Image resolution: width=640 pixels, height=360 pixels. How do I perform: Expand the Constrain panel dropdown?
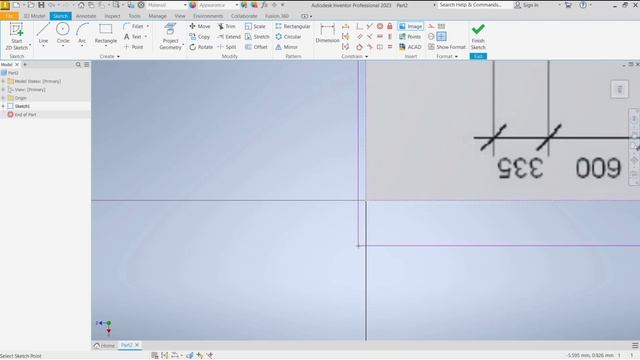[354, 56]
